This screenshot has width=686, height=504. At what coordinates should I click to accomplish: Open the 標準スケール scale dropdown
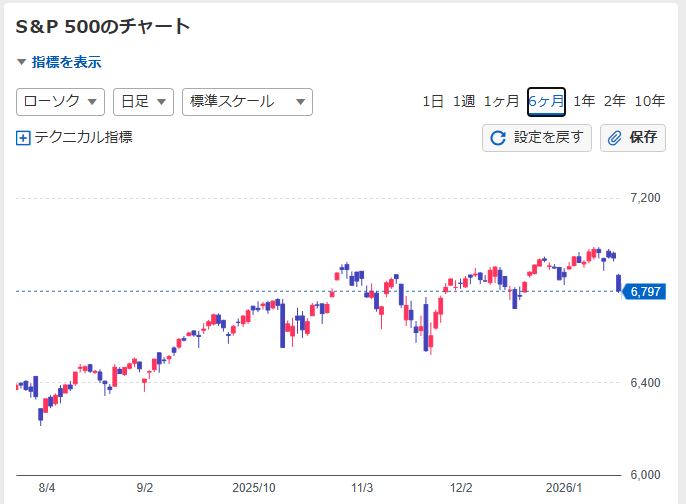tap(247, 102)
